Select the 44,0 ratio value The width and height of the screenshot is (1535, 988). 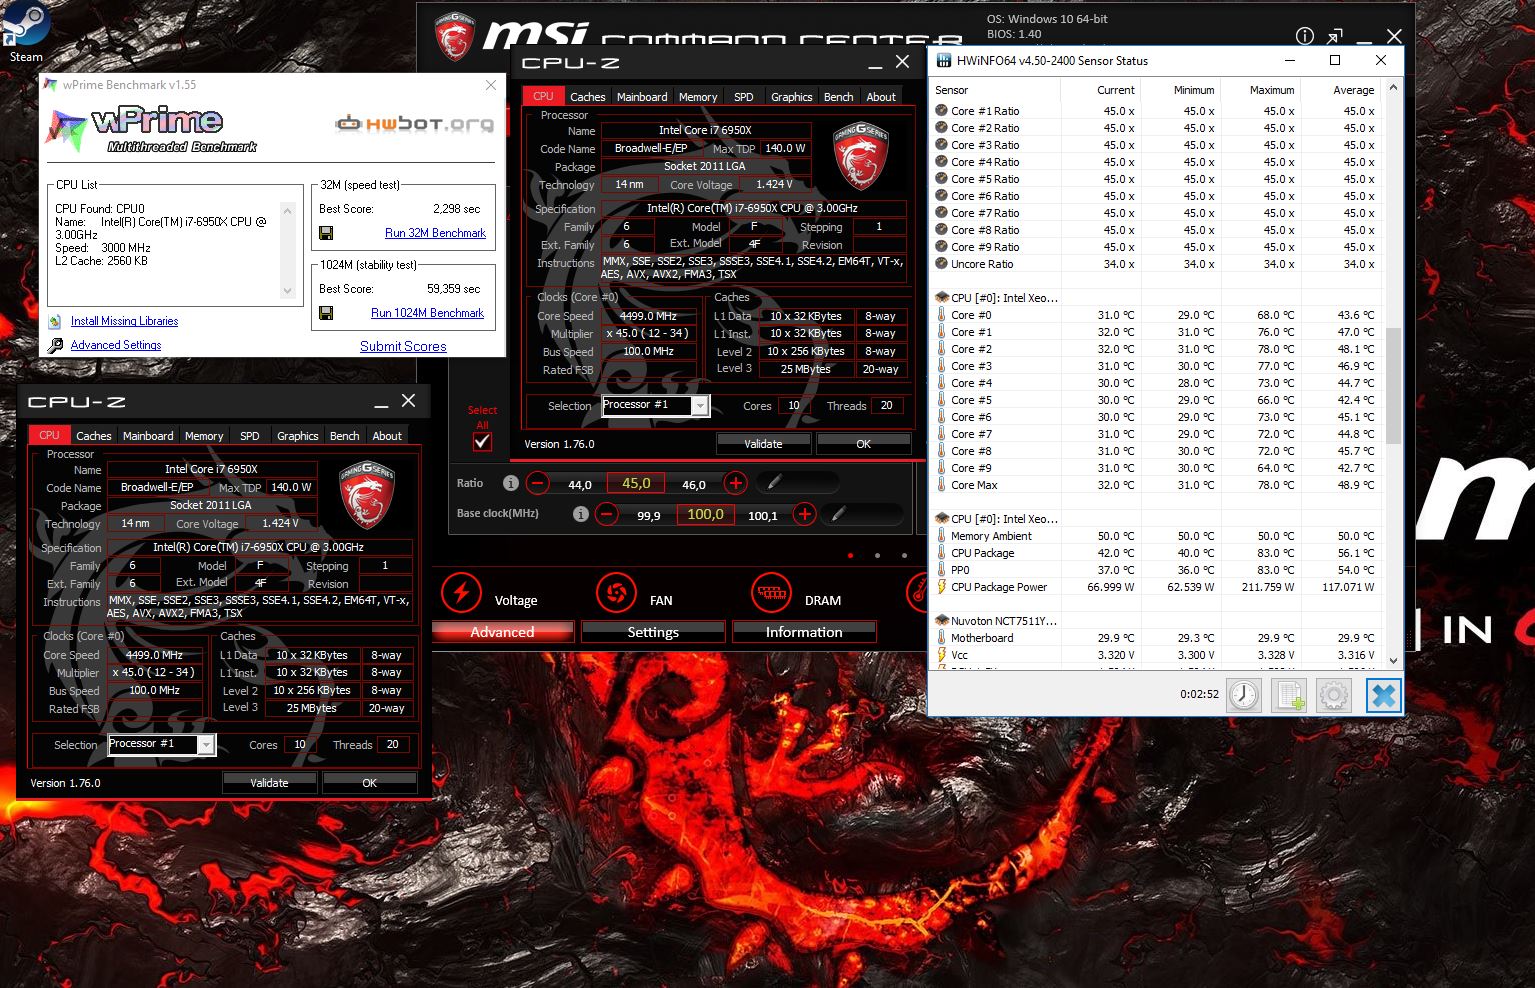pyautogui.click(x=580, y=484)
